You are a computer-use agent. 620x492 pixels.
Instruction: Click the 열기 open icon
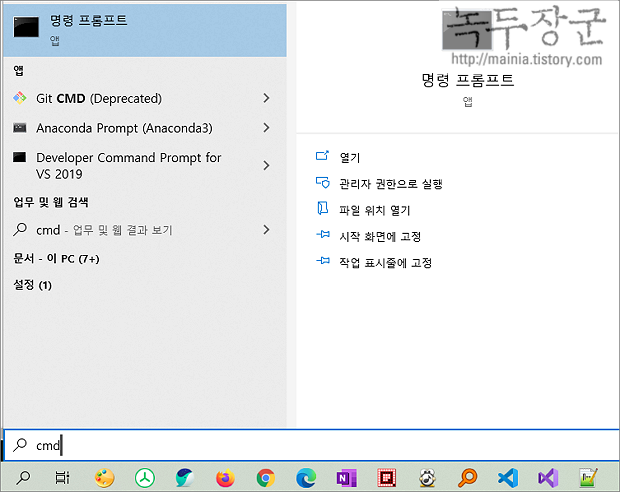(x=322, y=156)
